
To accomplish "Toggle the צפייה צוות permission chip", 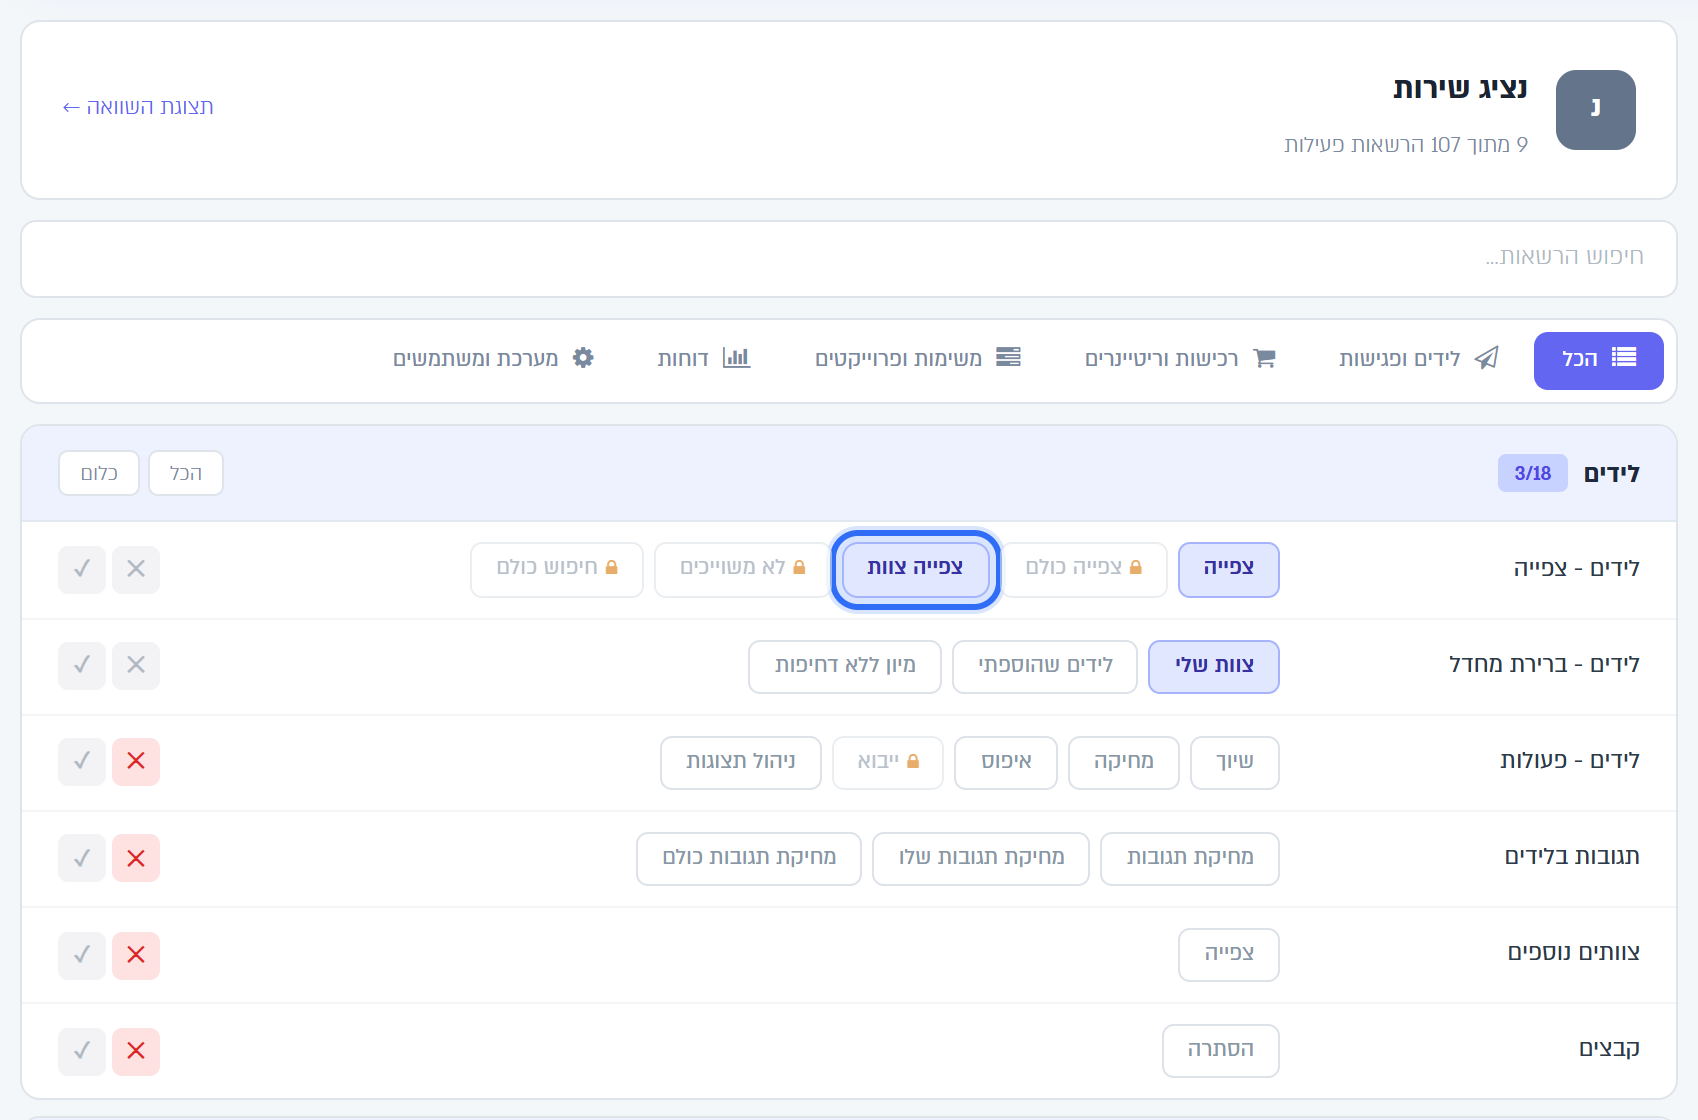I will [x=915, y=569].
